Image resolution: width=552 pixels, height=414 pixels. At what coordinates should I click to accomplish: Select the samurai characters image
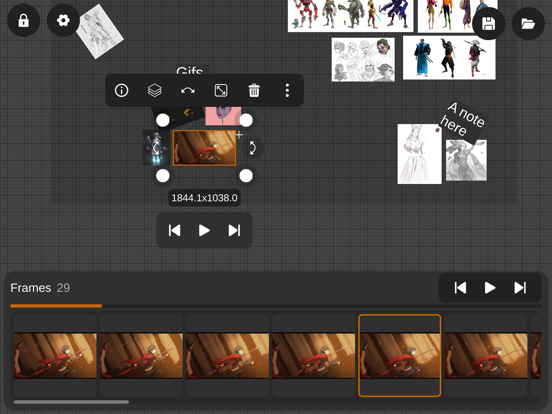[x=449, y=58]
